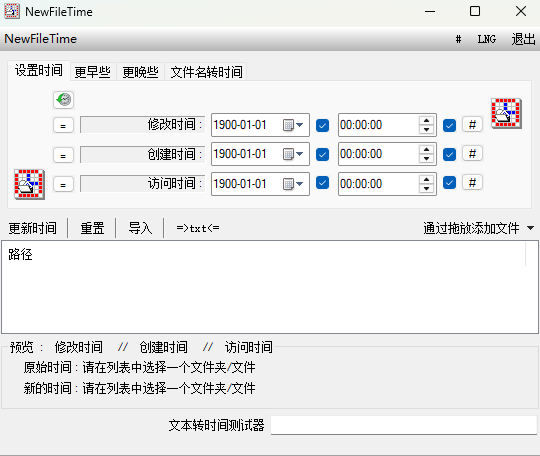This screenshot has width=540, height=456.
Task: Increase 创建时间 time with up spinner
Action: click(427, 149)
